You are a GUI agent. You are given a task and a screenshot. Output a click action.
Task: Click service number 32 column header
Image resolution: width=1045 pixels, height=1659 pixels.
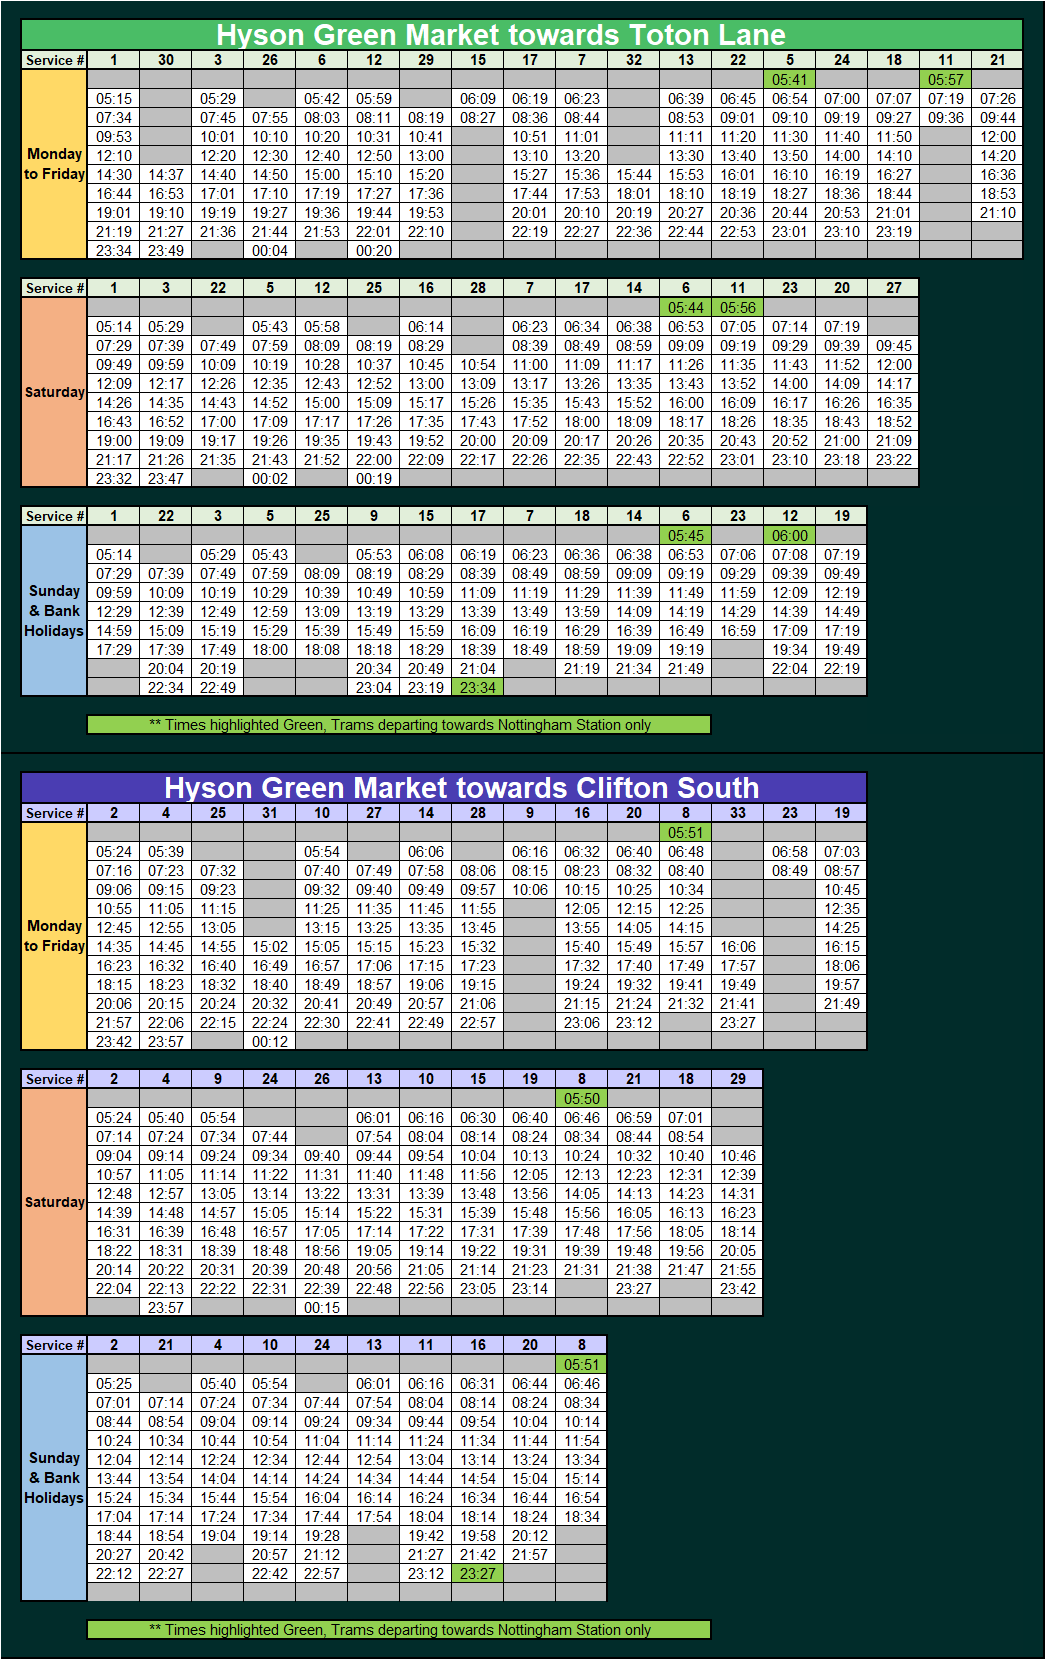(634, 60)
